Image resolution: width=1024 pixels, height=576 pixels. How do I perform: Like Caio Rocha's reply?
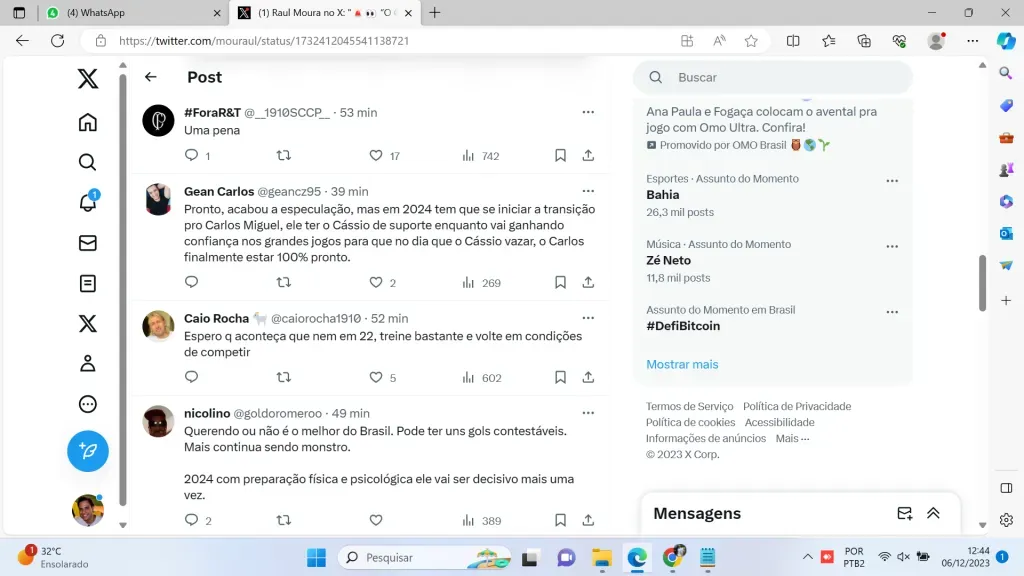point(376,378)
